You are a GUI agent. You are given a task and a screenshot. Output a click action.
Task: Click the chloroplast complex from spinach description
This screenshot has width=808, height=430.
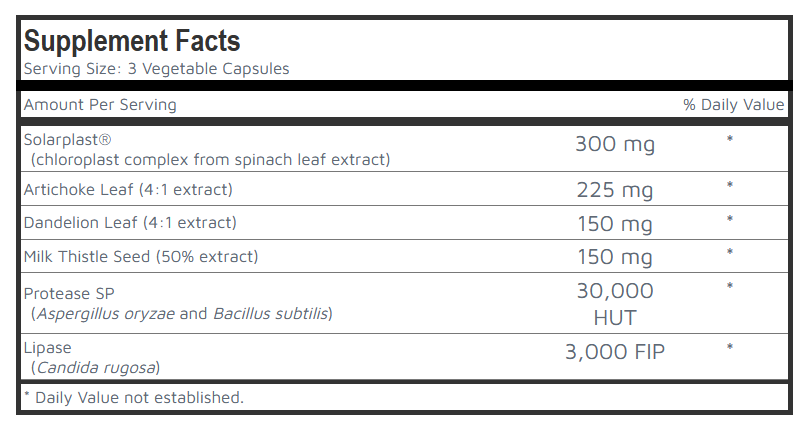(x=210, y=159)
